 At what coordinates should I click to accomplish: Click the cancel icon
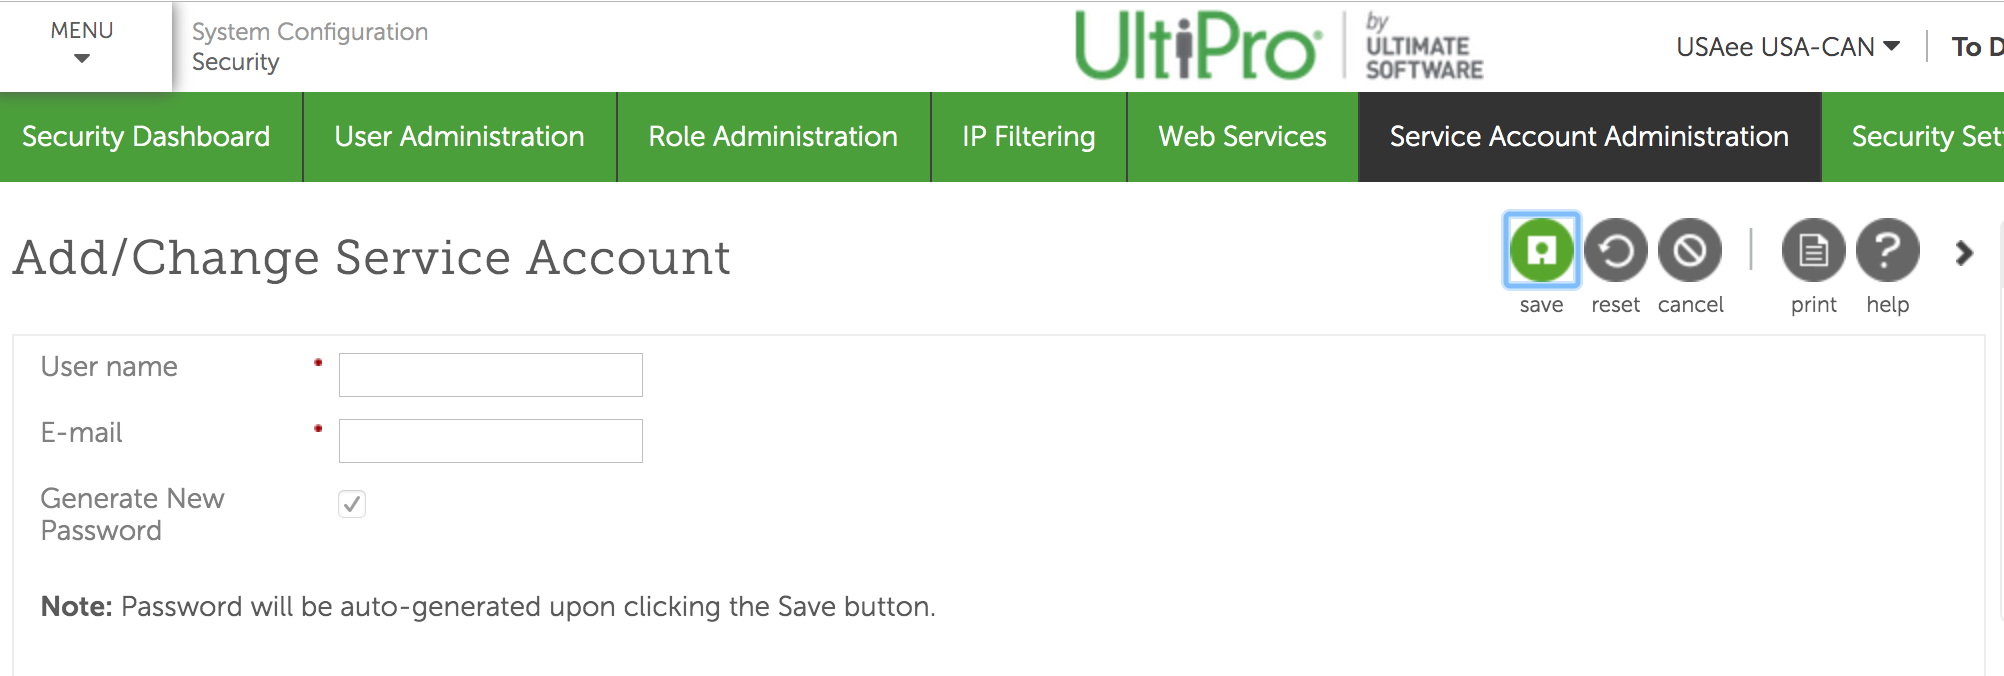point(1690,250)
